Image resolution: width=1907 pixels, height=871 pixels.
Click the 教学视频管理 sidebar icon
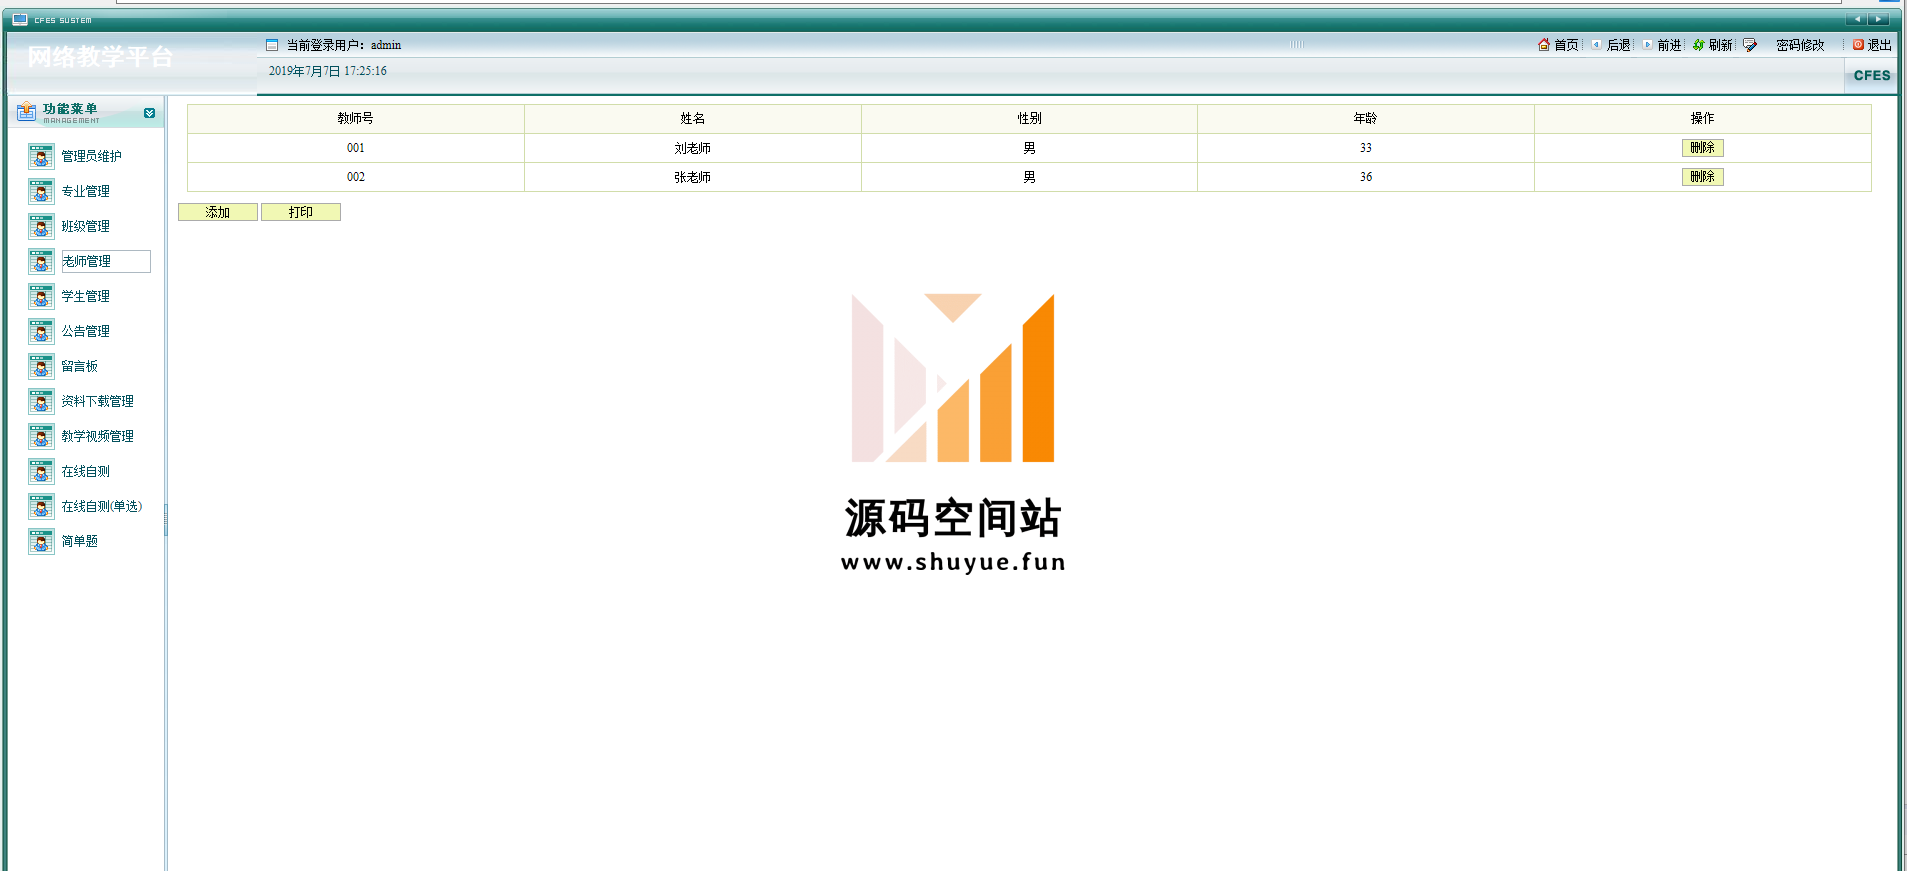coord(41,437)
